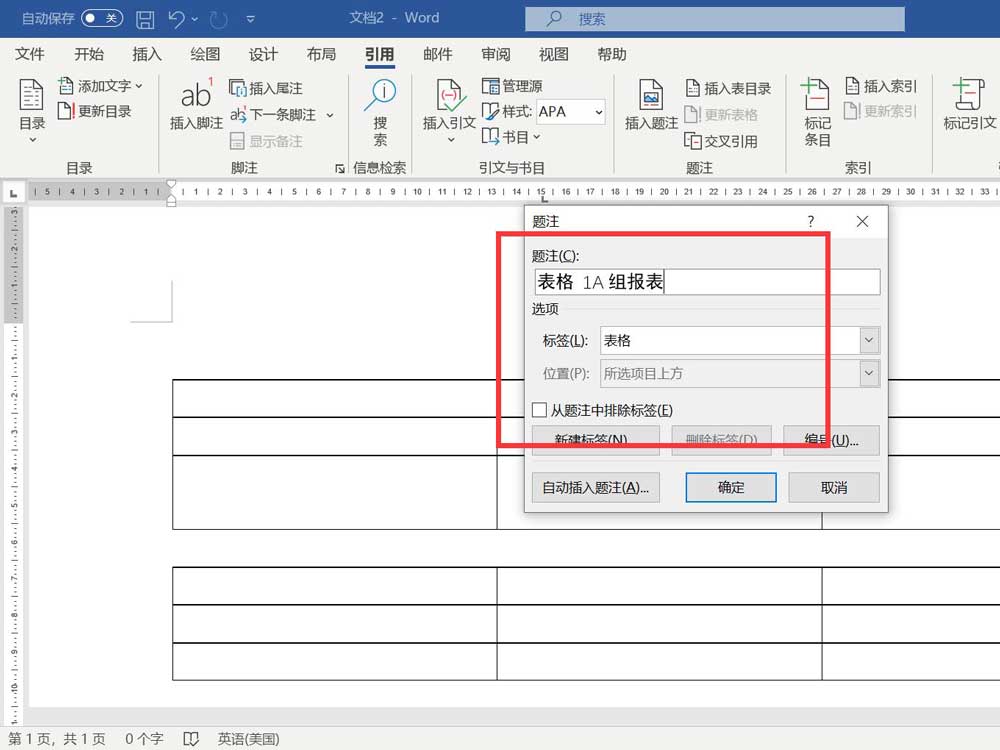Close the 题注 dialog with X
Screen dimensions: 1000x750
point(862,221)
